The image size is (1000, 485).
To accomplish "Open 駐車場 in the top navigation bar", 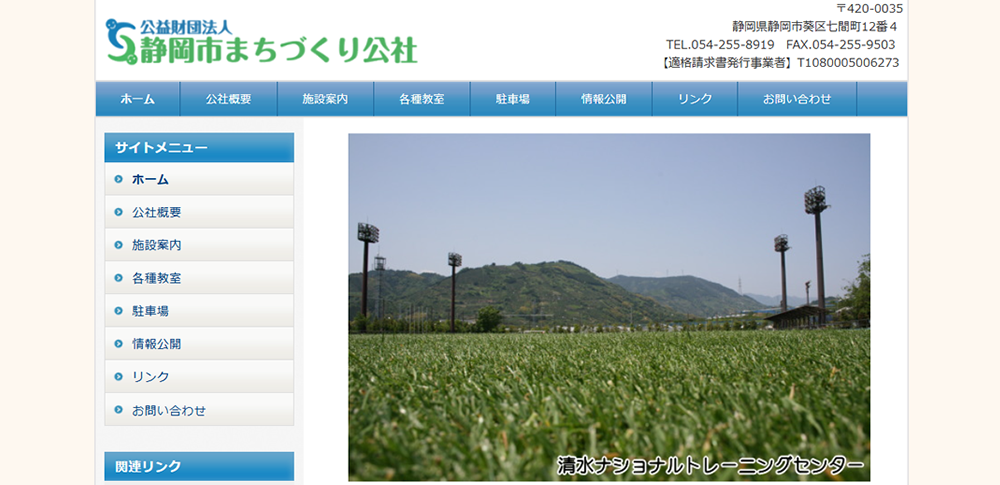I will 513,99.
